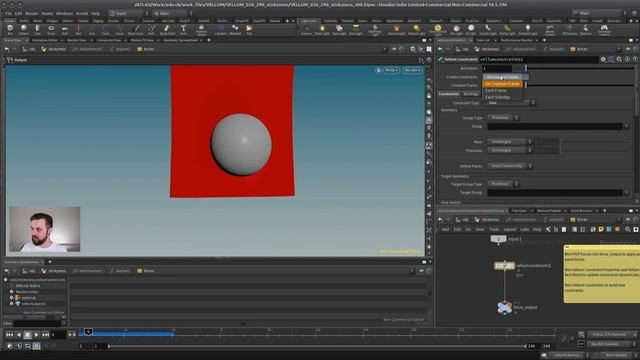Click the Activation slider

(x=580, y=68)
